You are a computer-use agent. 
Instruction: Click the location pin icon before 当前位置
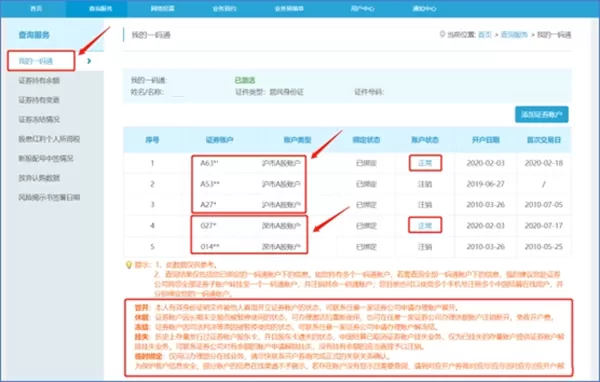coord(442,34)
